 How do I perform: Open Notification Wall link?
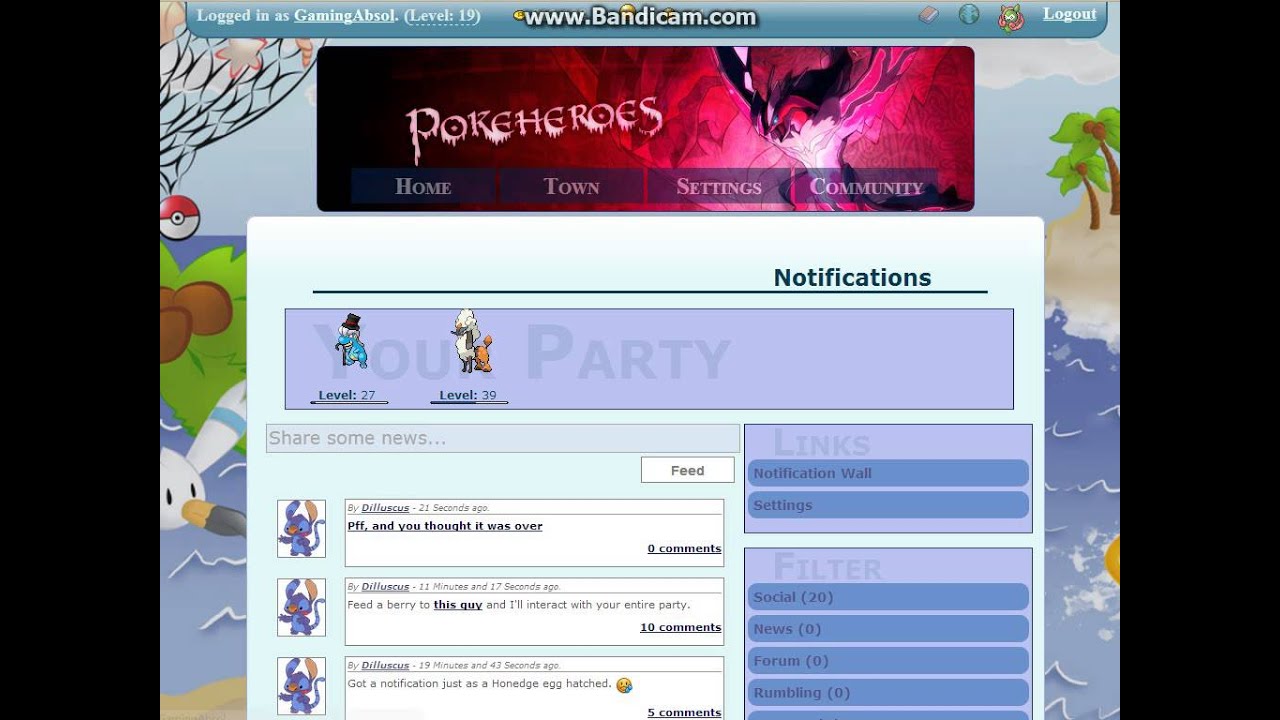(887, 473)
